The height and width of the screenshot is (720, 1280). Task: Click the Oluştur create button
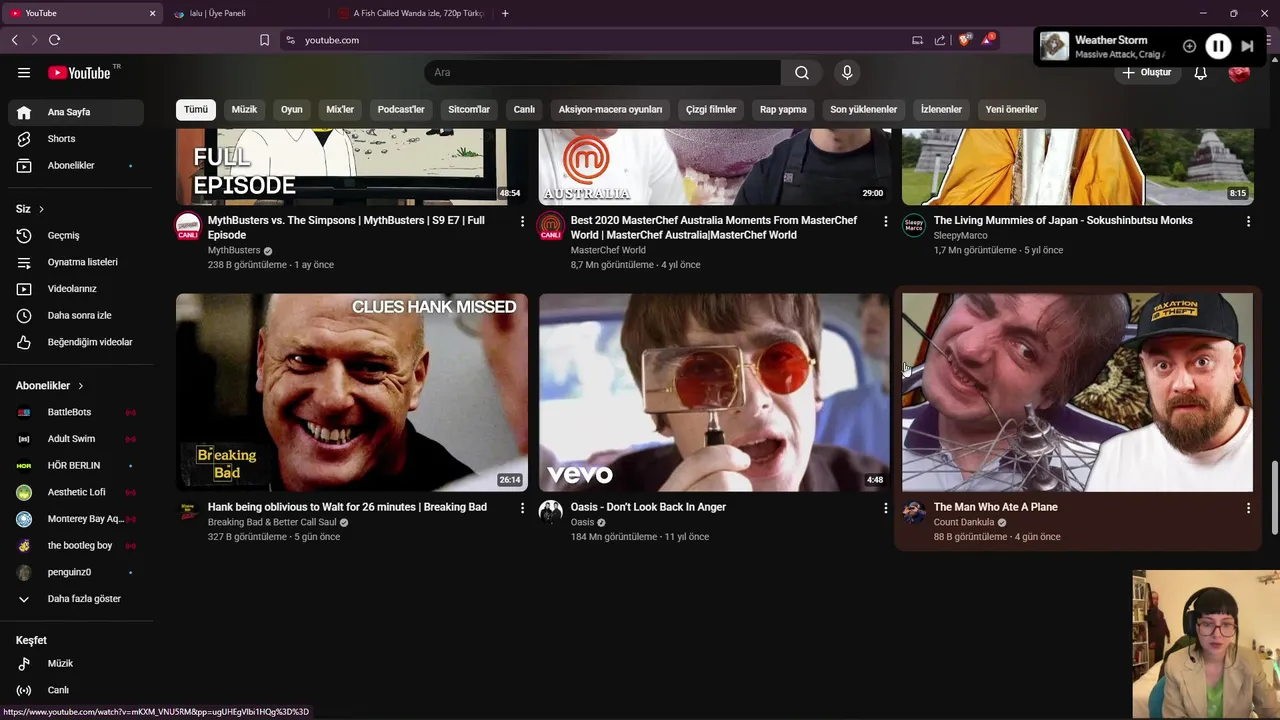[x=1147, y=72]
